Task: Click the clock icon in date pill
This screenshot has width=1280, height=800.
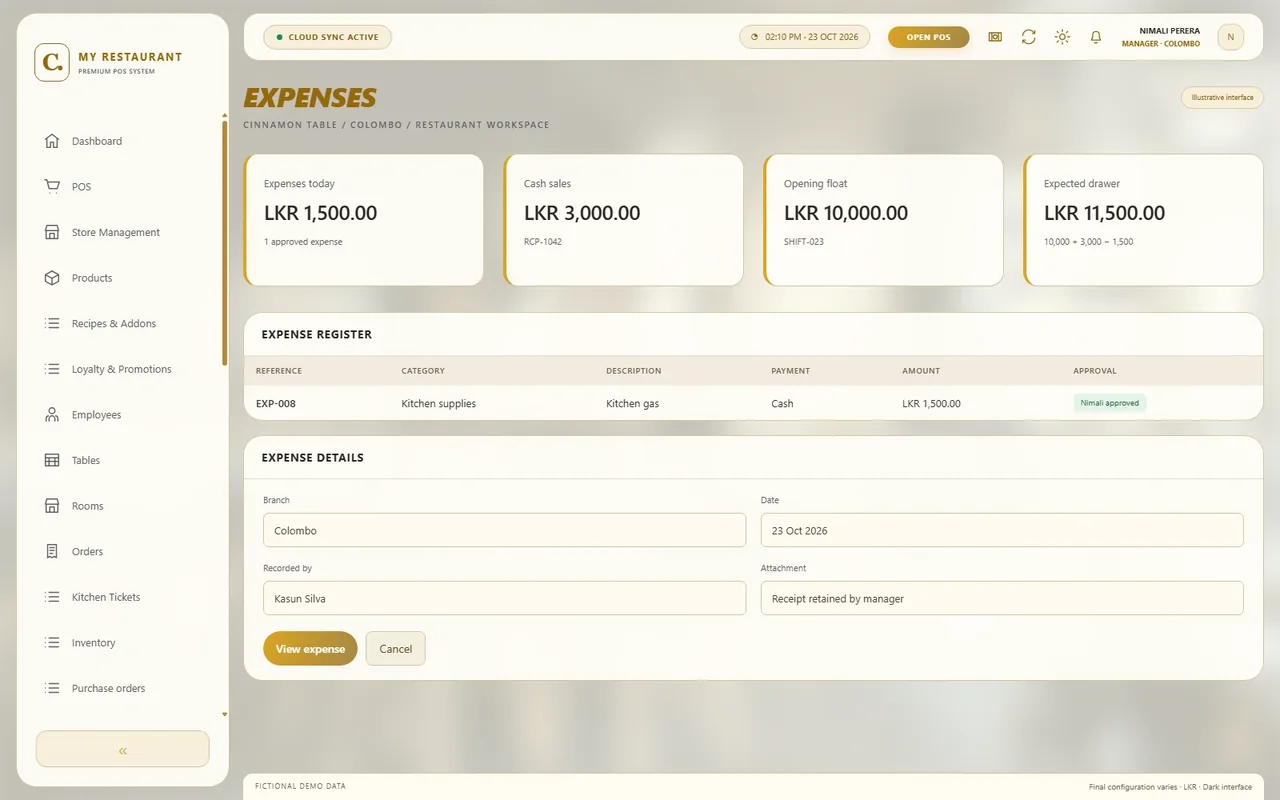Action: [x=754, y=37]
